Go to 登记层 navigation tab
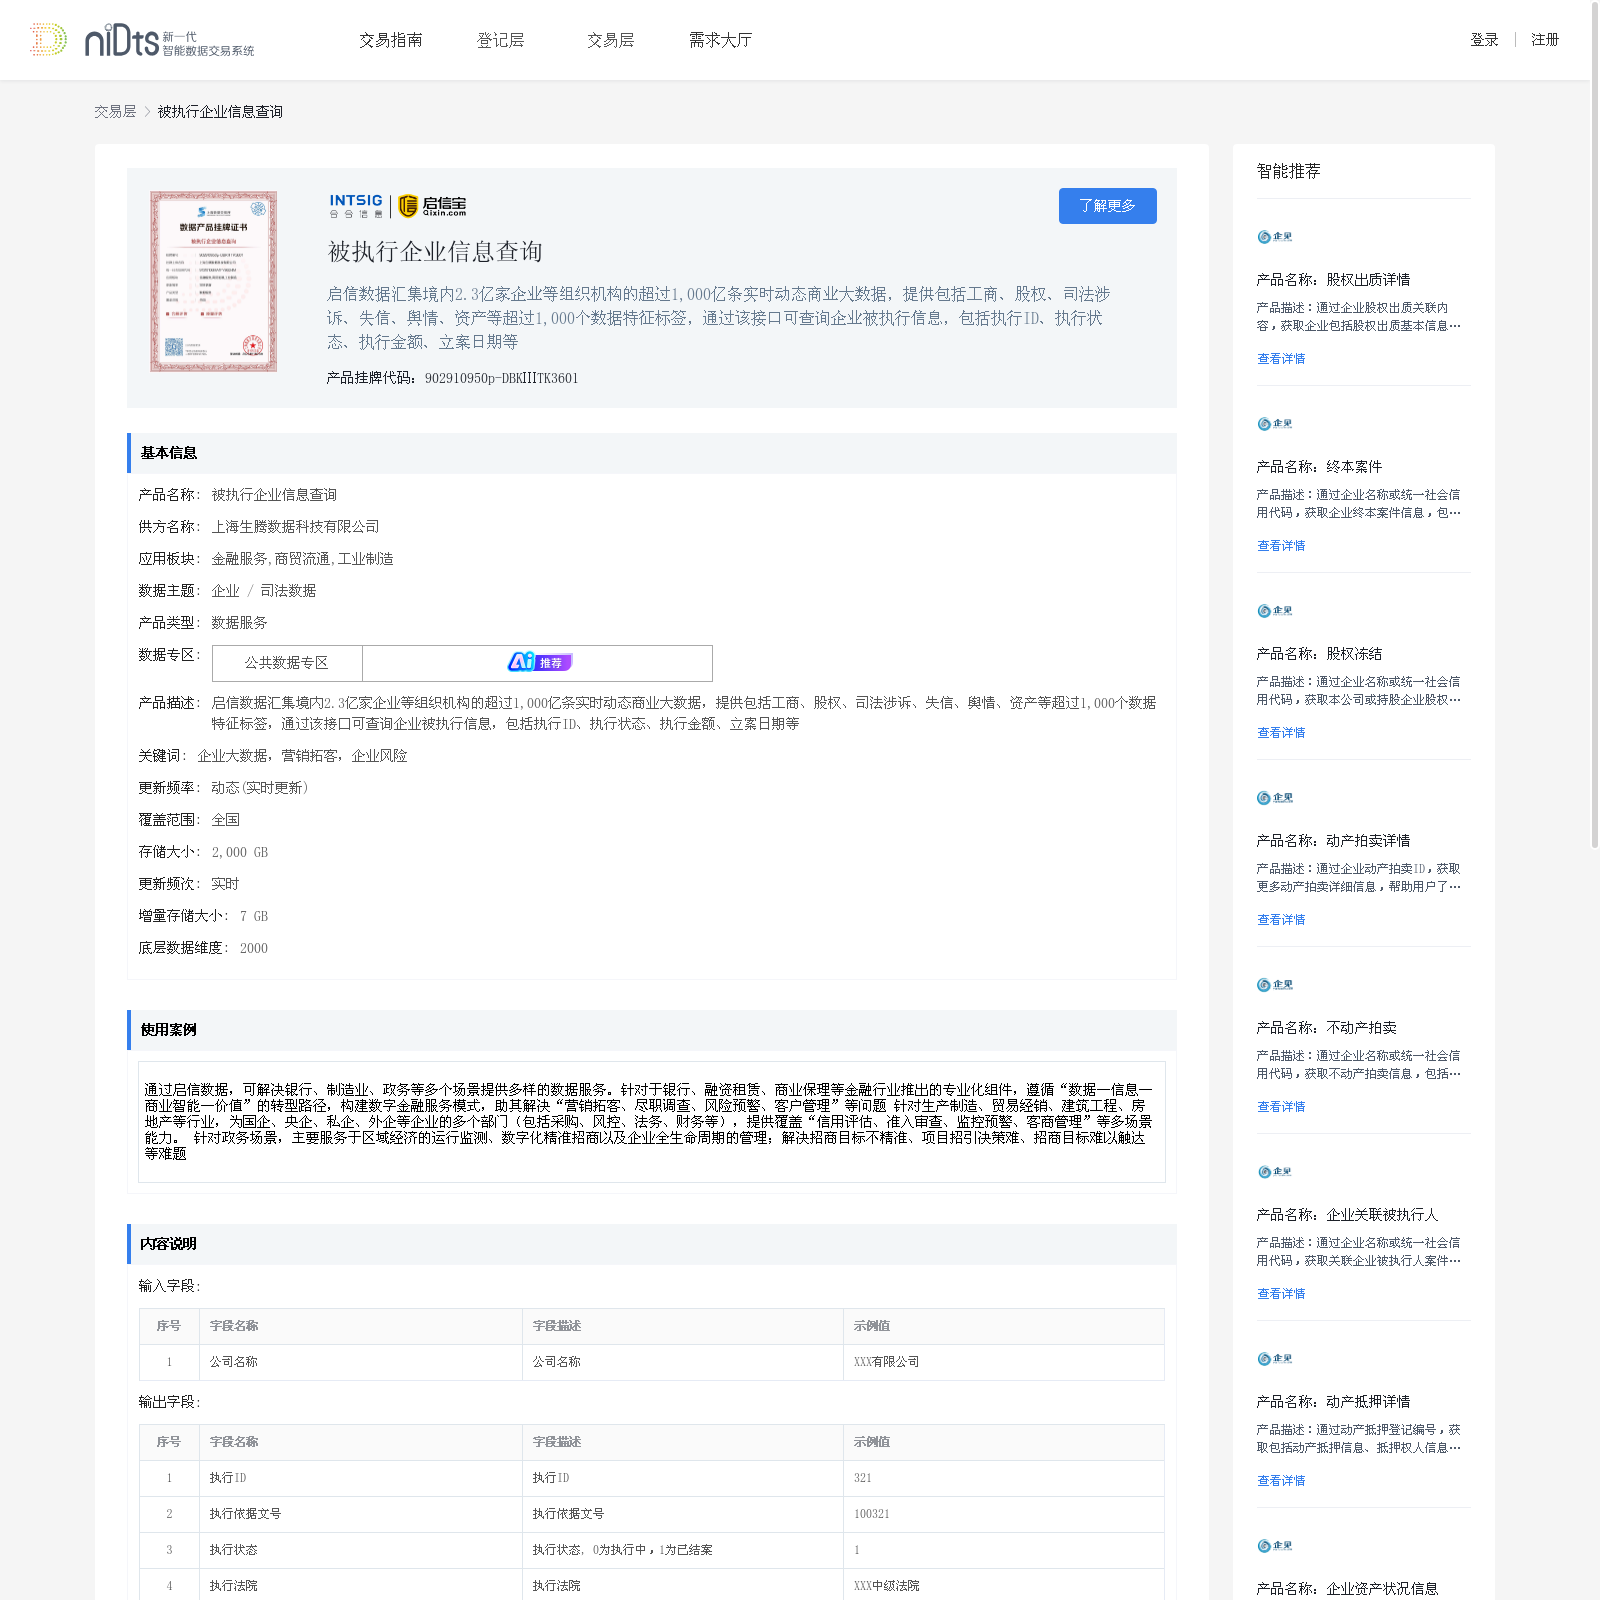Screen dimensions: 1600x1600 pos(501,40)
